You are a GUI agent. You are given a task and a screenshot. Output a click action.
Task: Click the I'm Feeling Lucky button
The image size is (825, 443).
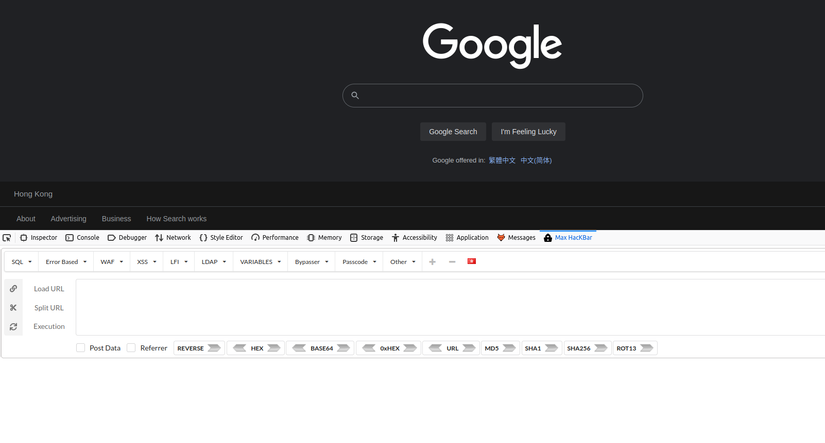528,132
